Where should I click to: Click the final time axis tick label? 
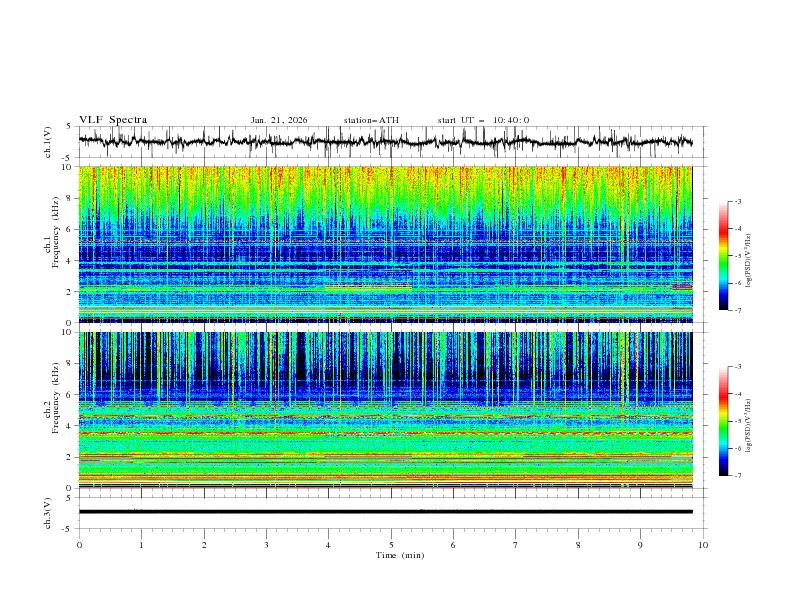703,545
